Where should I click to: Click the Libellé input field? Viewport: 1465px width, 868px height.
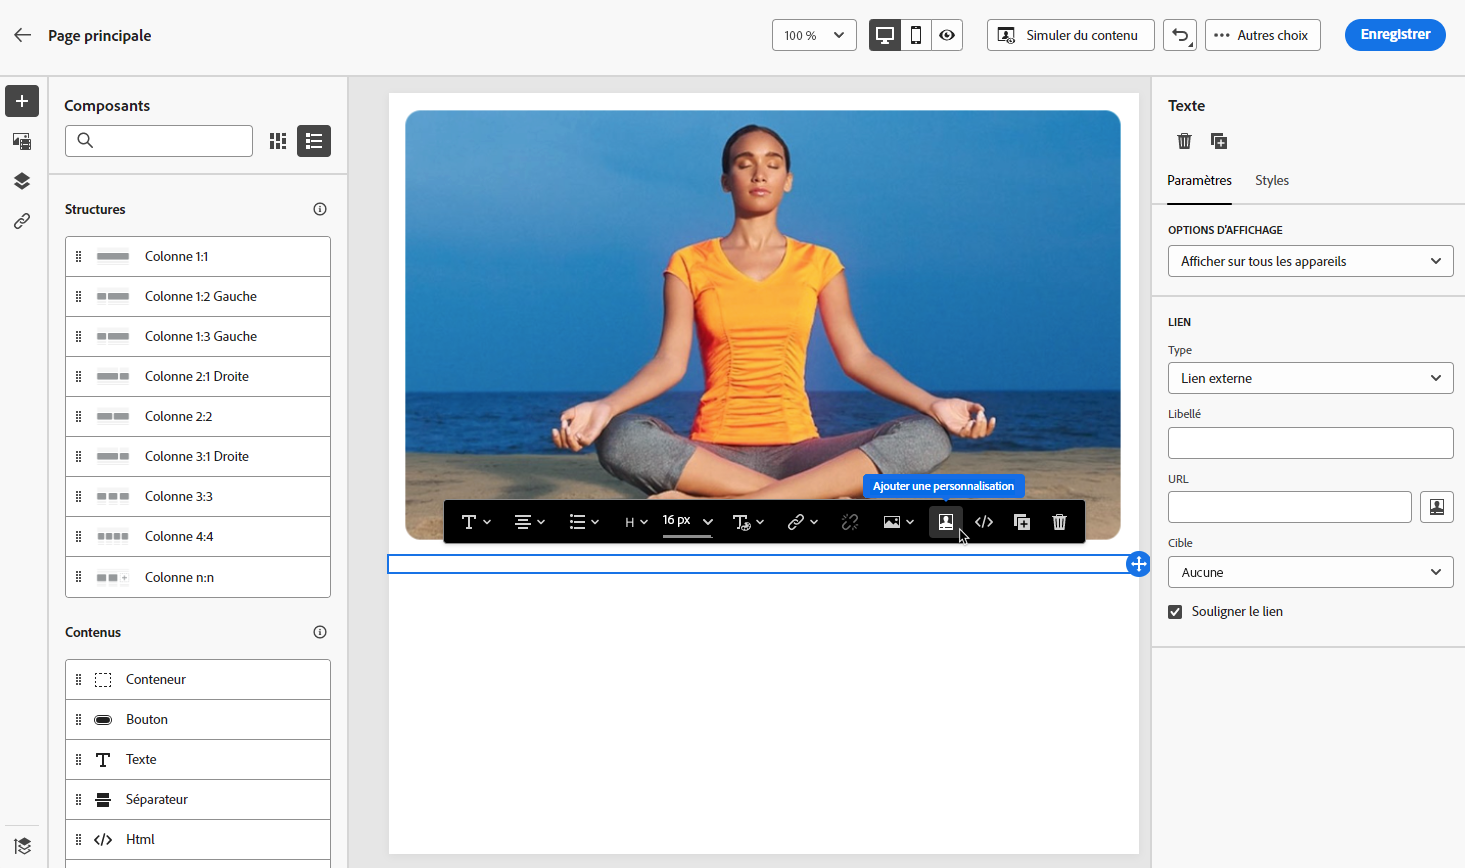(x=1310, y=443)
